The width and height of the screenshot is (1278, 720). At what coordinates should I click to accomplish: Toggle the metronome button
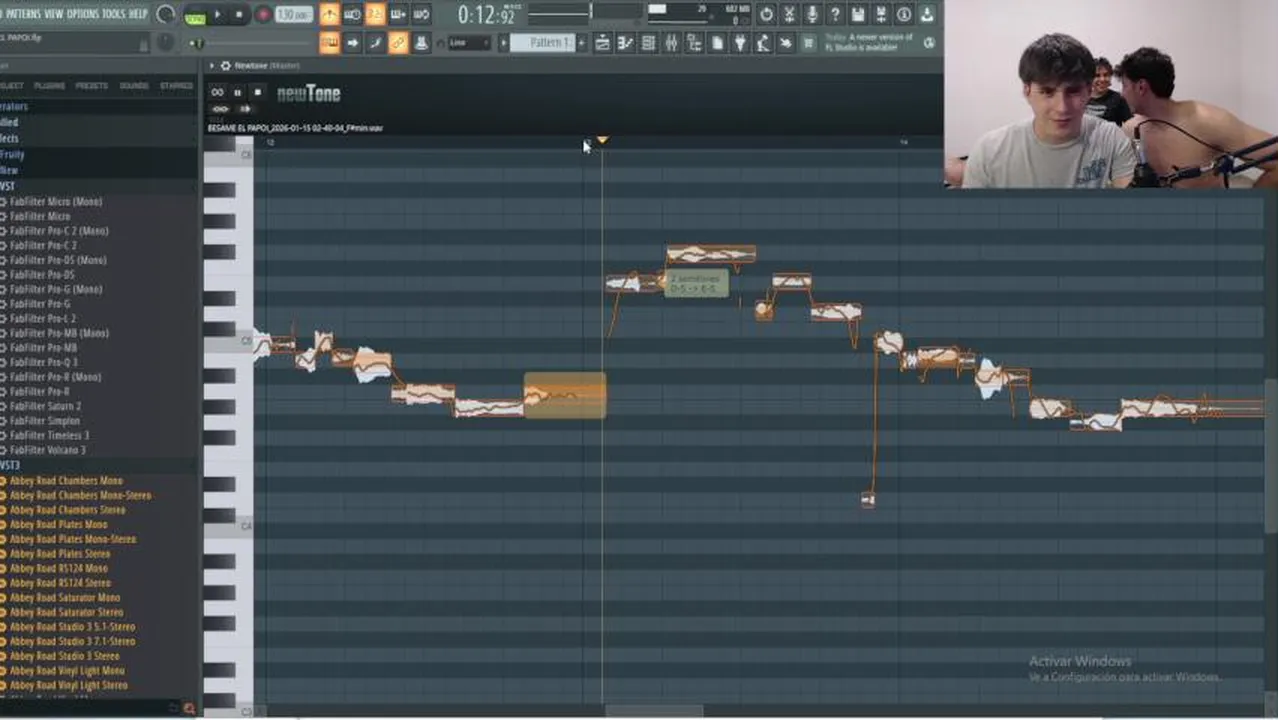tap(329, 14)
